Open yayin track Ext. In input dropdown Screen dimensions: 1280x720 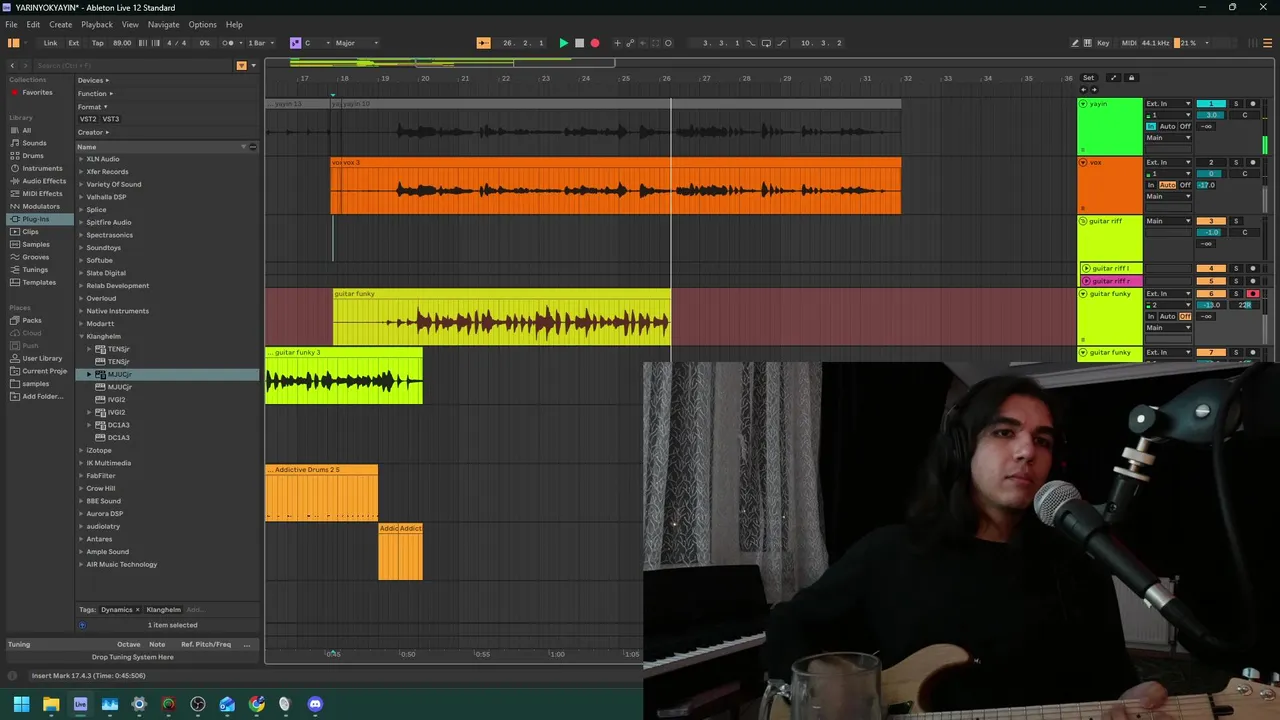[1169, 104]
